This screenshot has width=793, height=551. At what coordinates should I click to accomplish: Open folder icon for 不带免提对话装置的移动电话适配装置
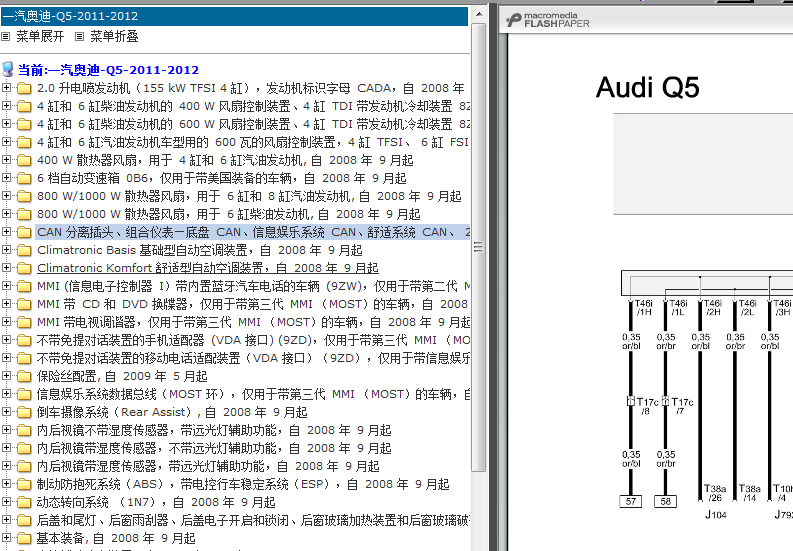[x=24, y=358]
